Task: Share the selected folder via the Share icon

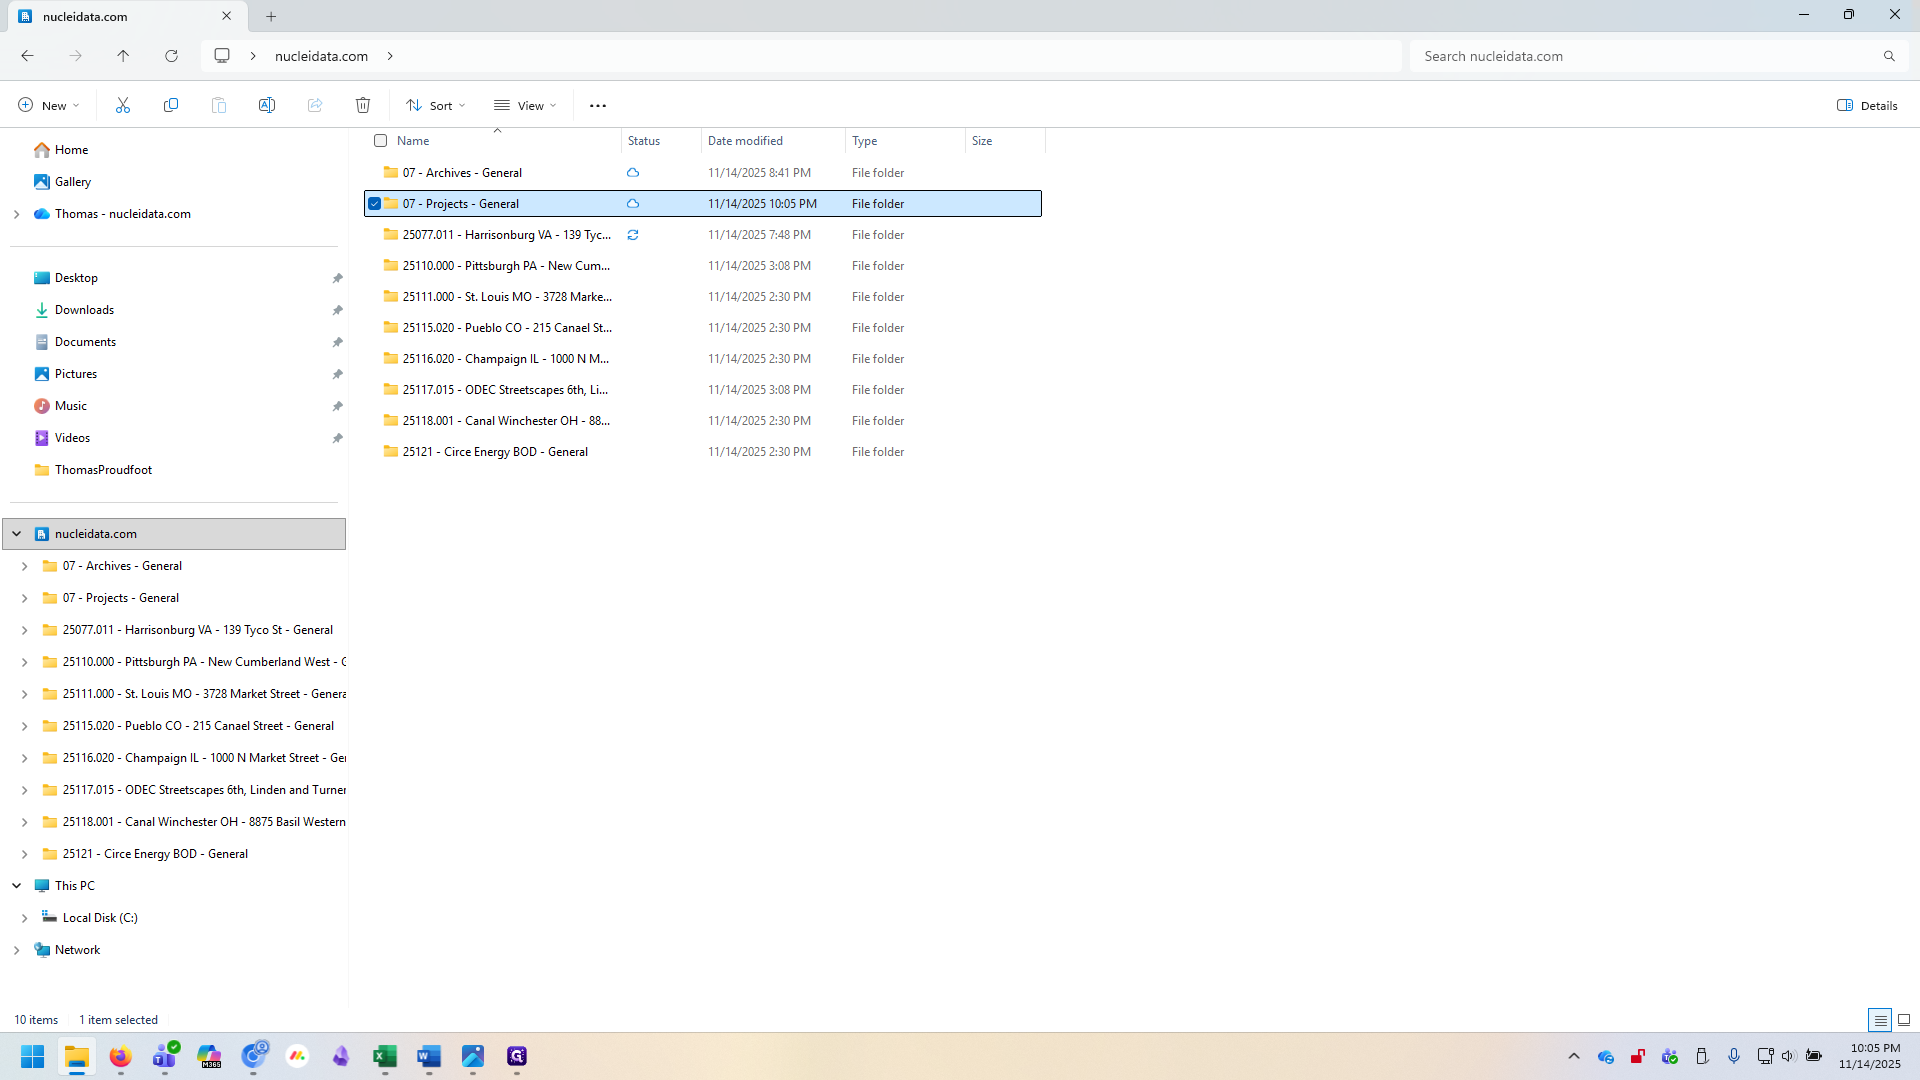Action: coord(315,105)
